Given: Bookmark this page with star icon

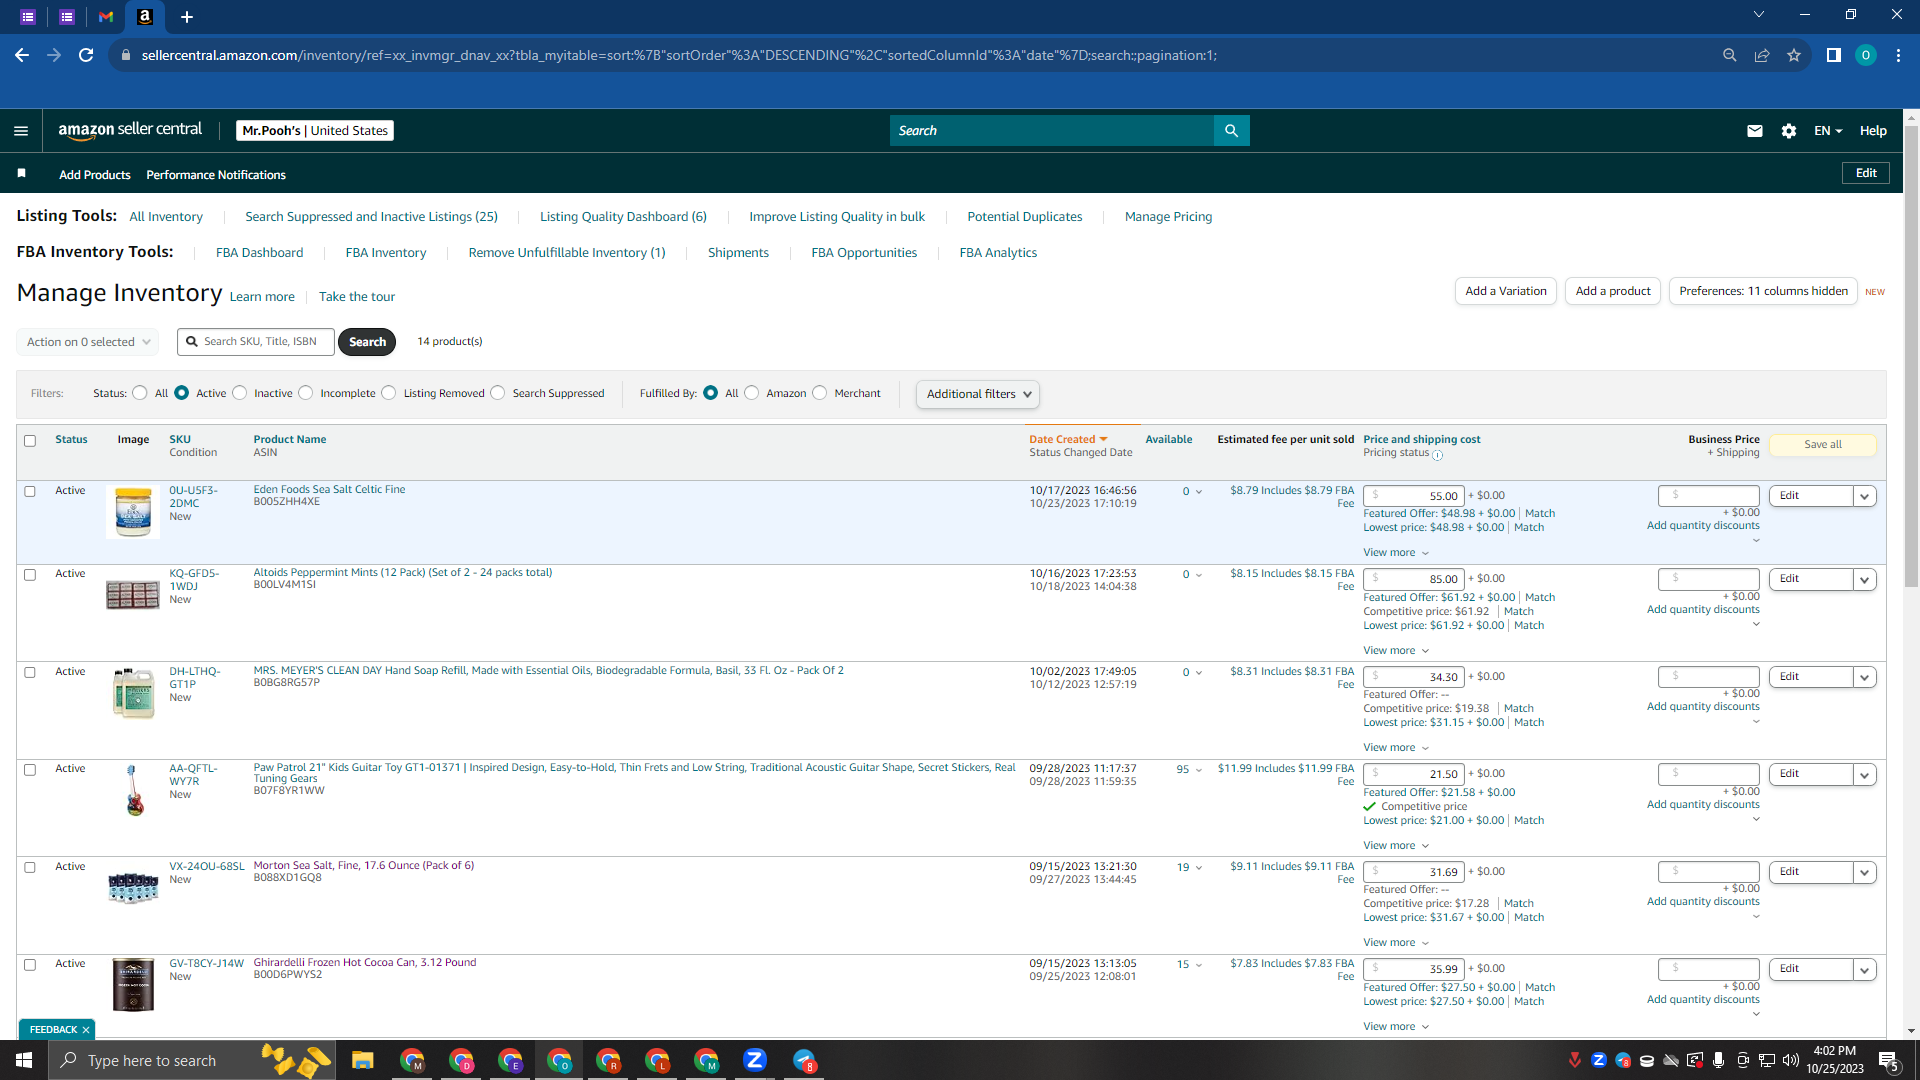Looking at the screenshot, I should coord(1794,55).
